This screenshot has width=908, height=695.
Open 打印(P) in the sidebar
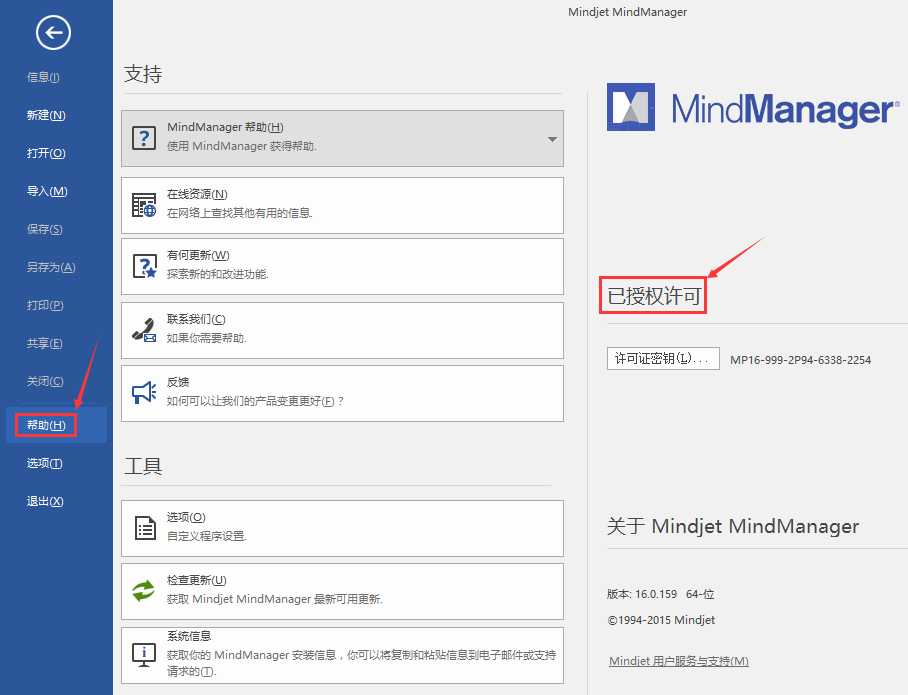(x=45, y=305)
